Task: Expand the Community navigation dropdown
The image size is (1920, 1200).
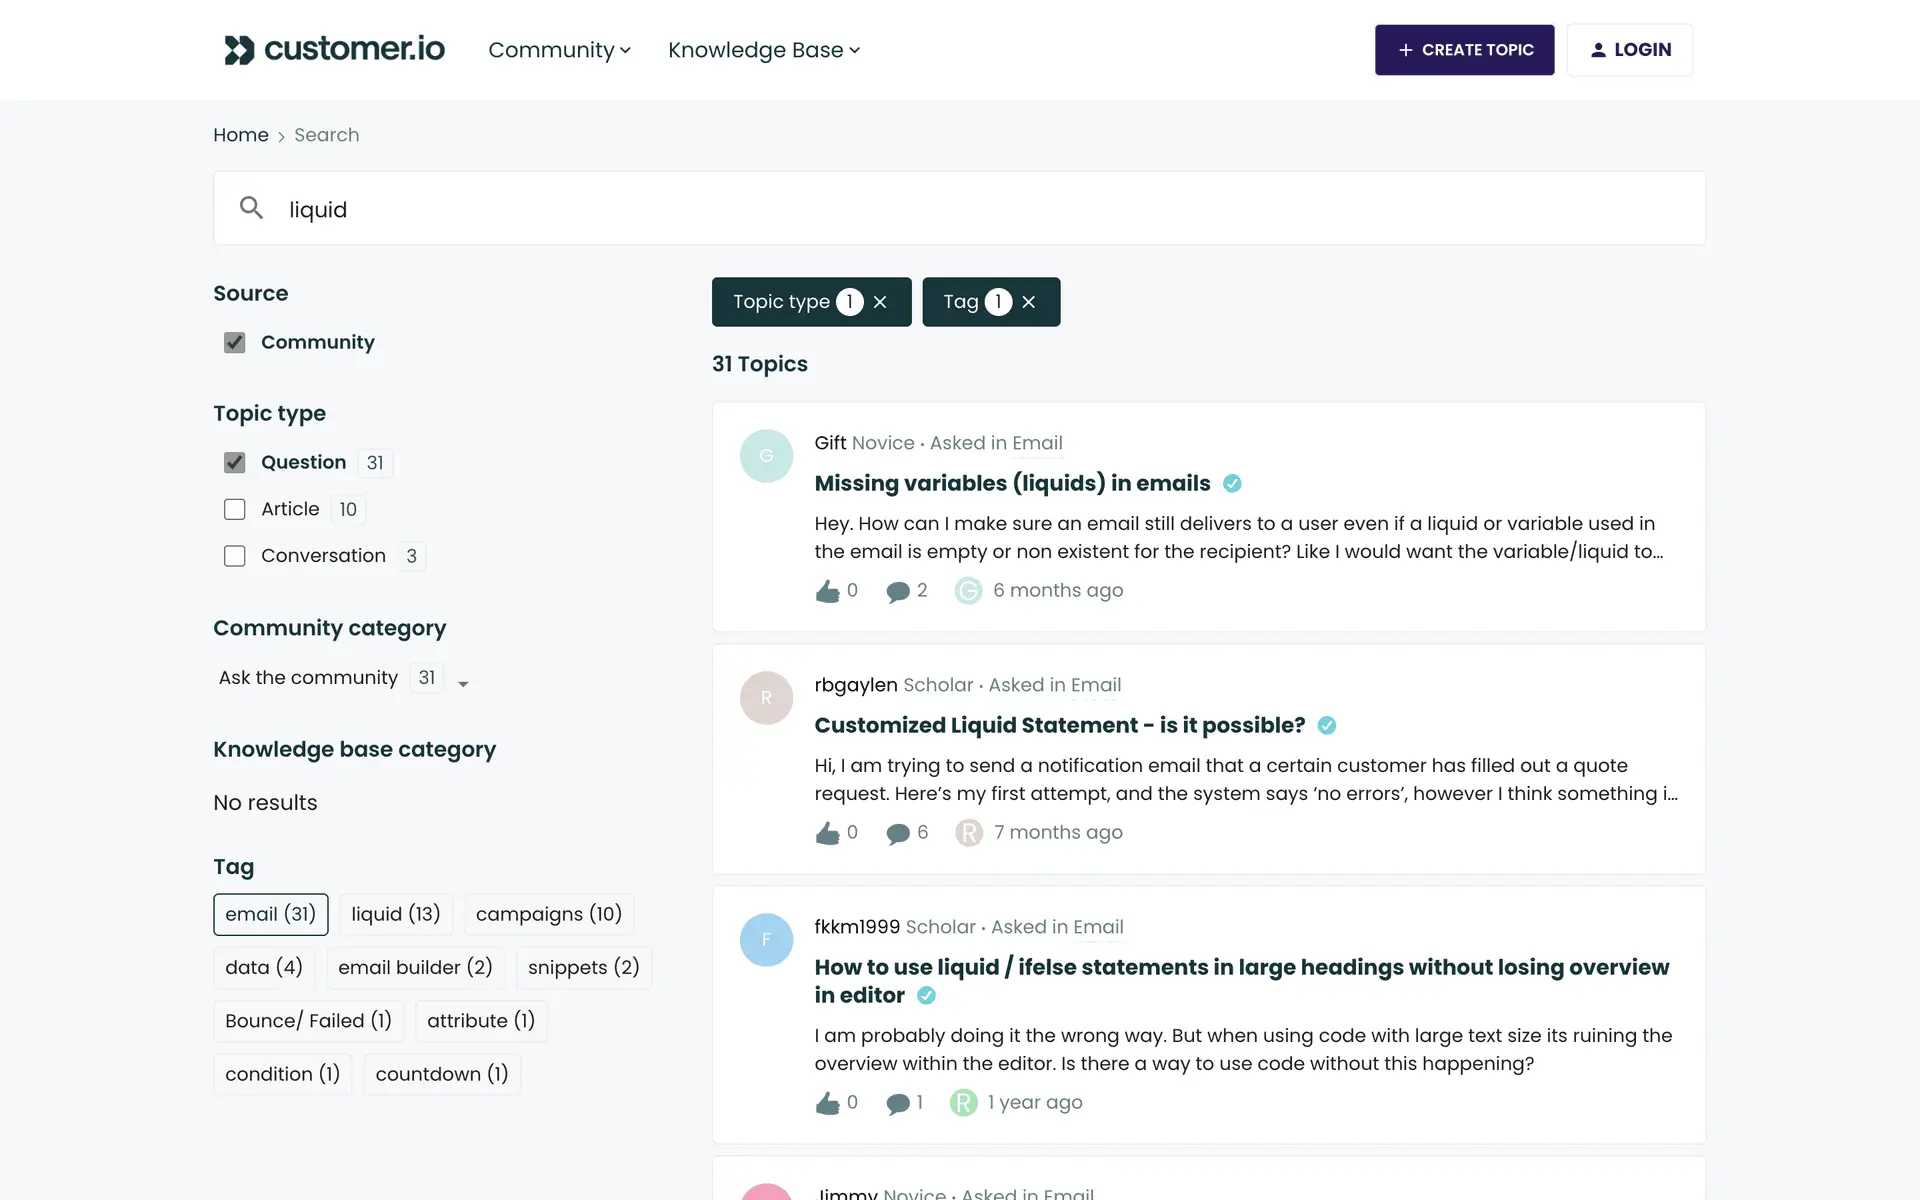Action: pyautogui.click(x=559, y=50)
